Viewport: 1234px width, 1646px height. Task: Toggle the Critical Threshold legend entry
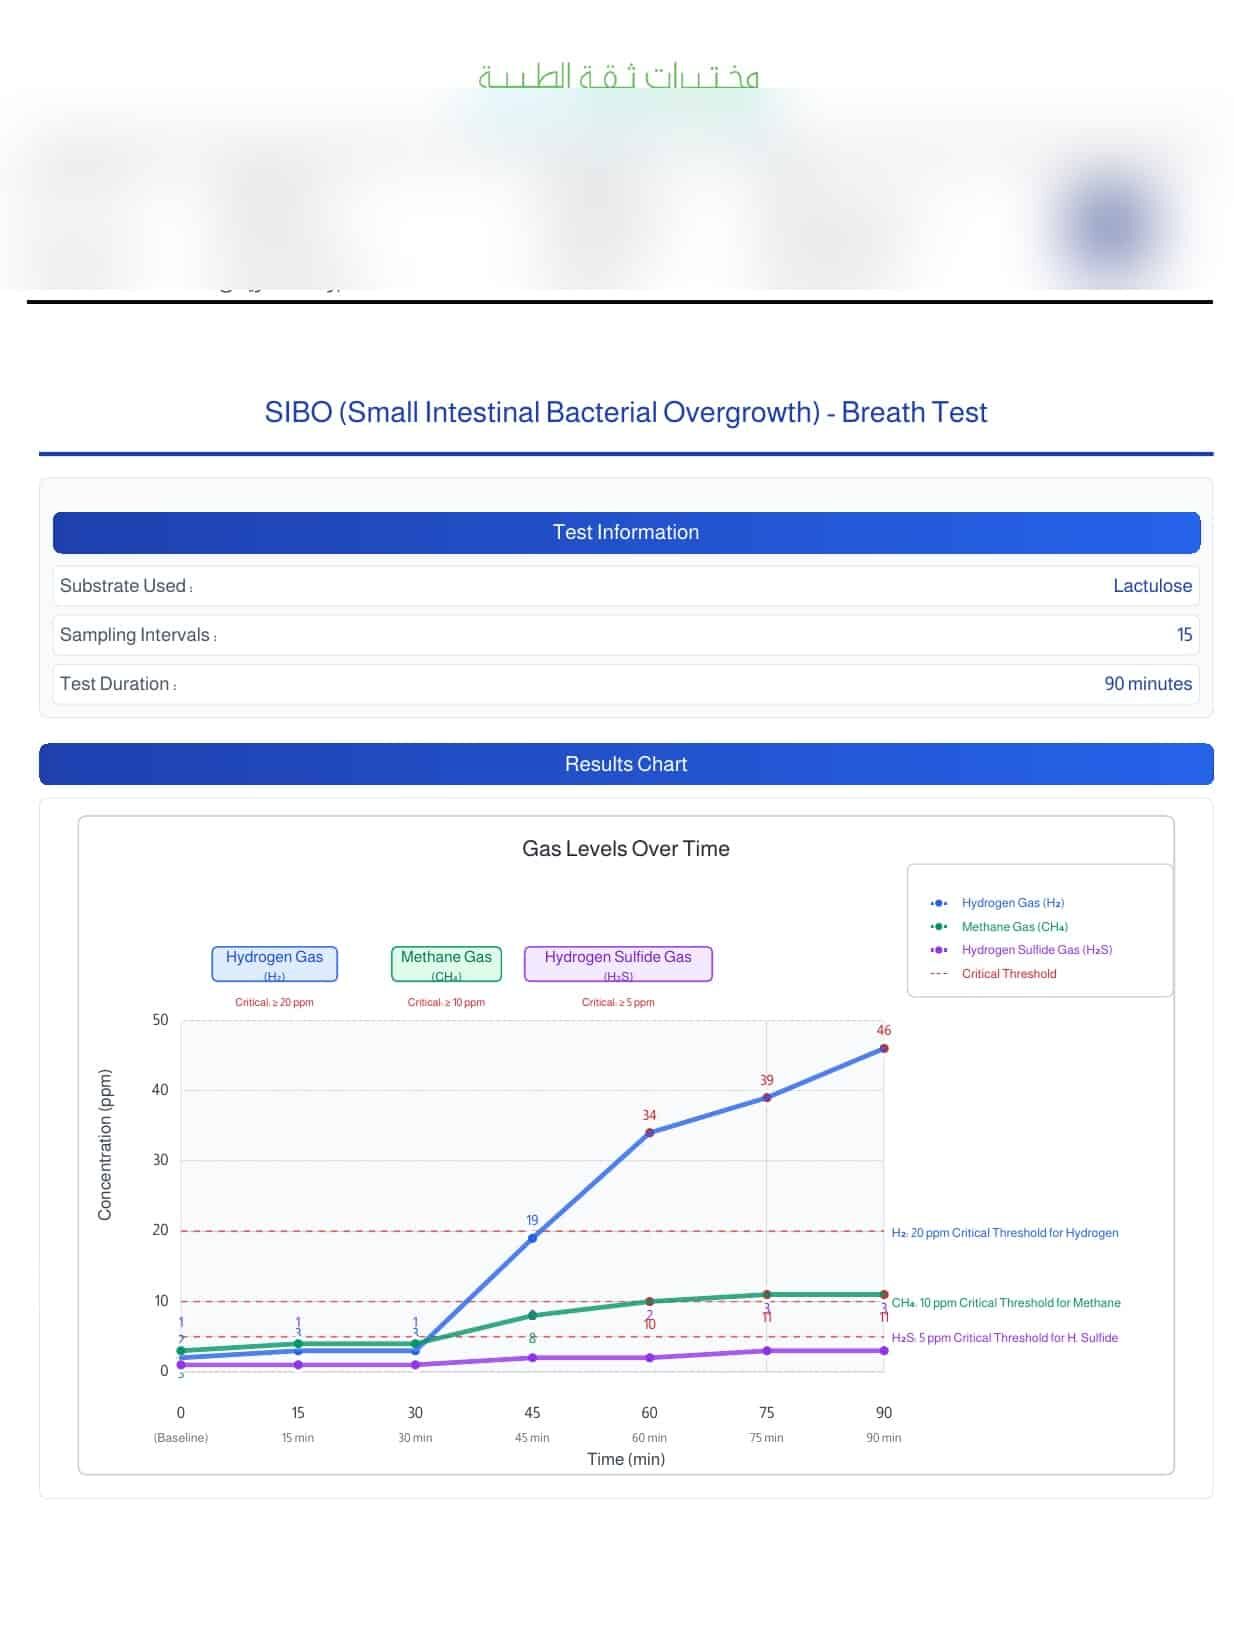pyautogui.click(x=1008, y=974)
